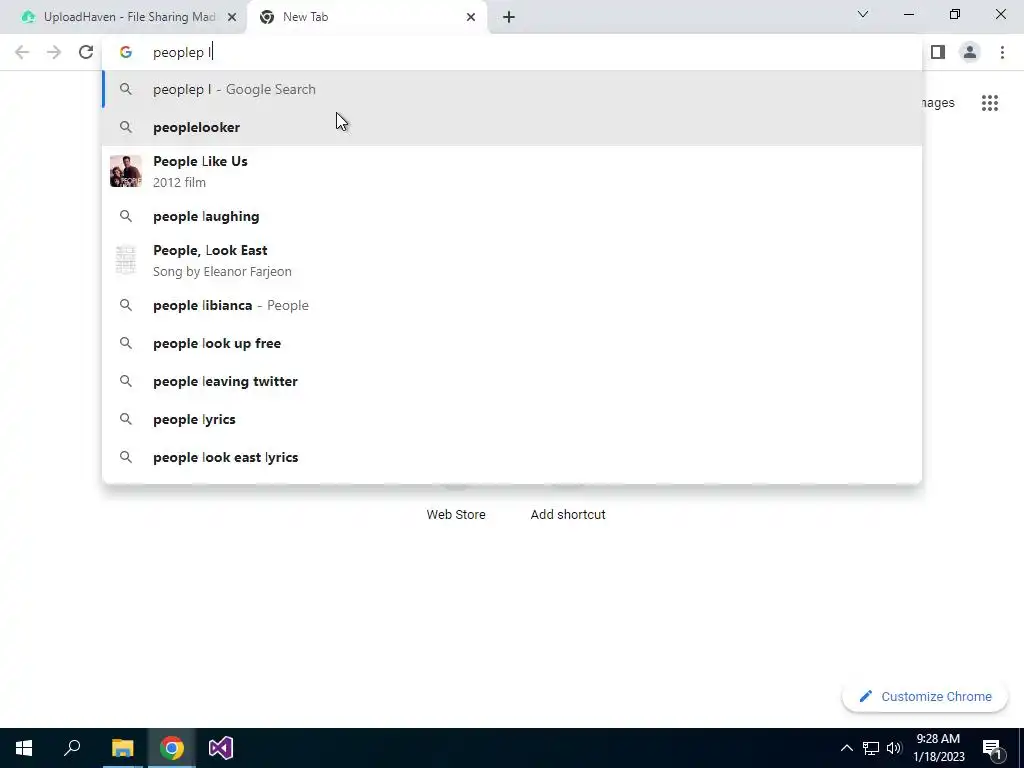
Task: Show hidden system tray icons
Action: (846, 748)
